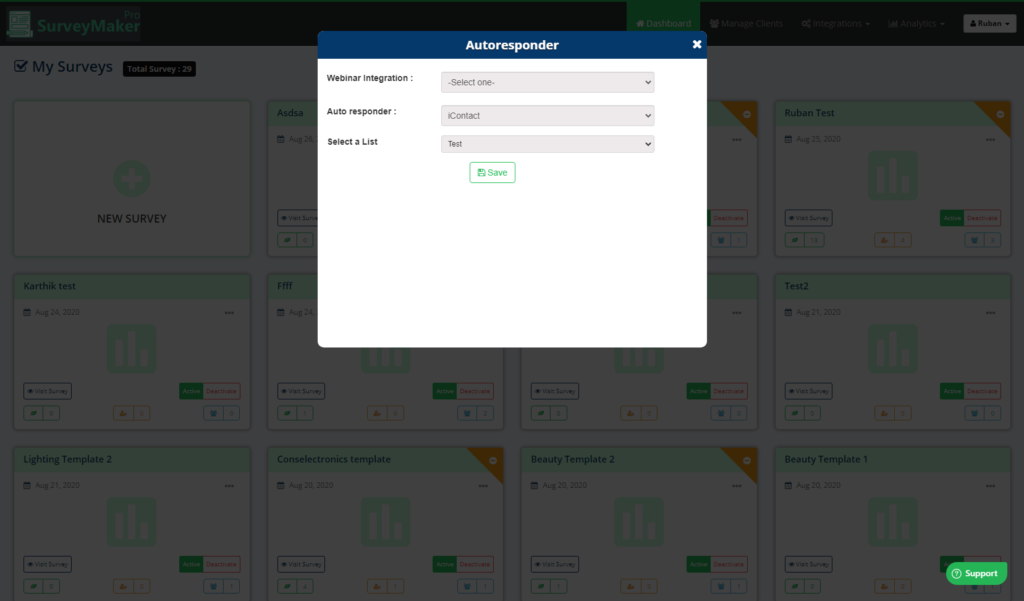Open the Auto responder dropdown showing iContact
The image size is (1024, 601).
coord(547,116)
